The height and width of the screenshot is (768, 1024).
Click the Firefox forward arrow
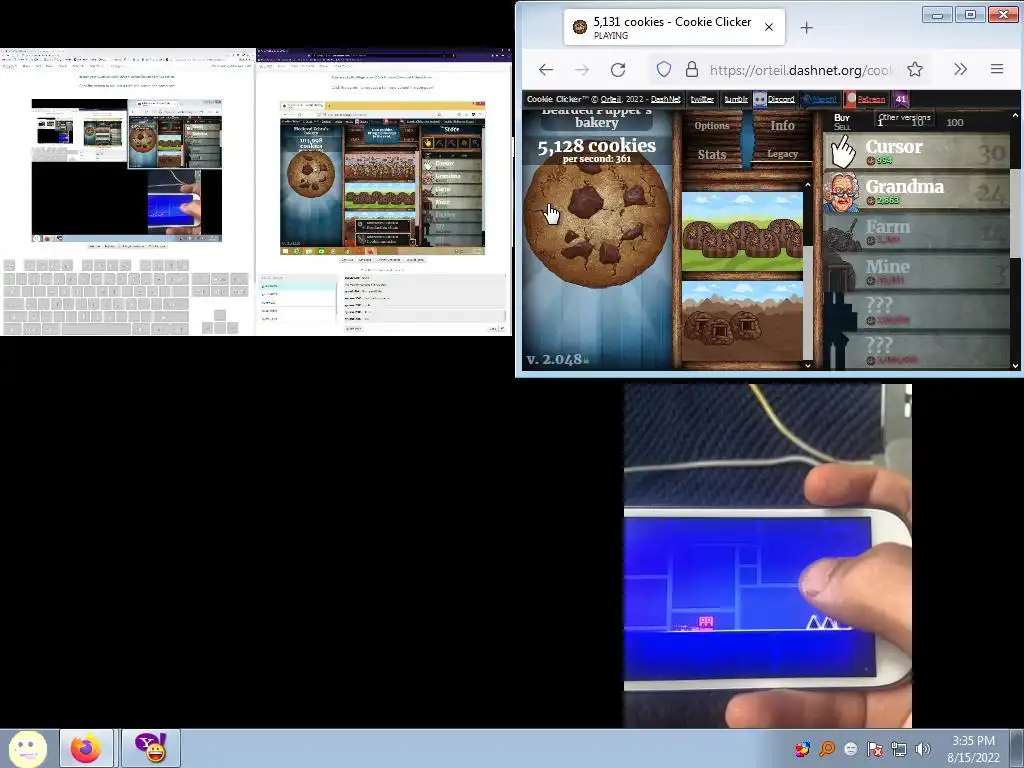[x=582, y=69]
